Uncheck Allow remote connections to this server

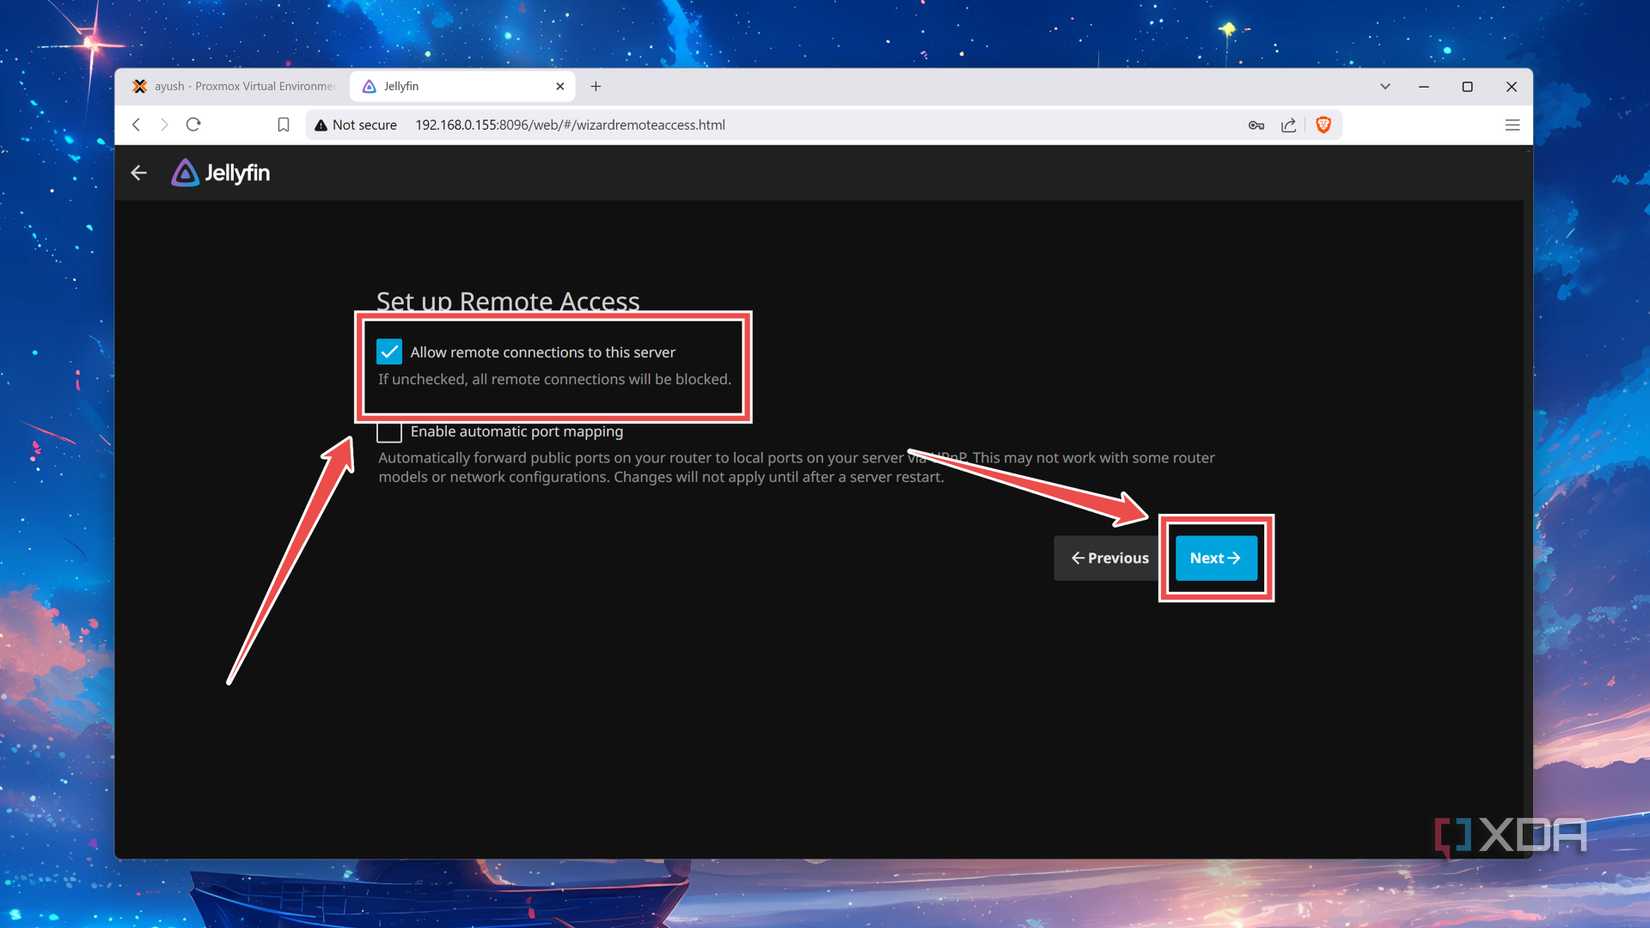pyautogui.click(x=389, y=351)
